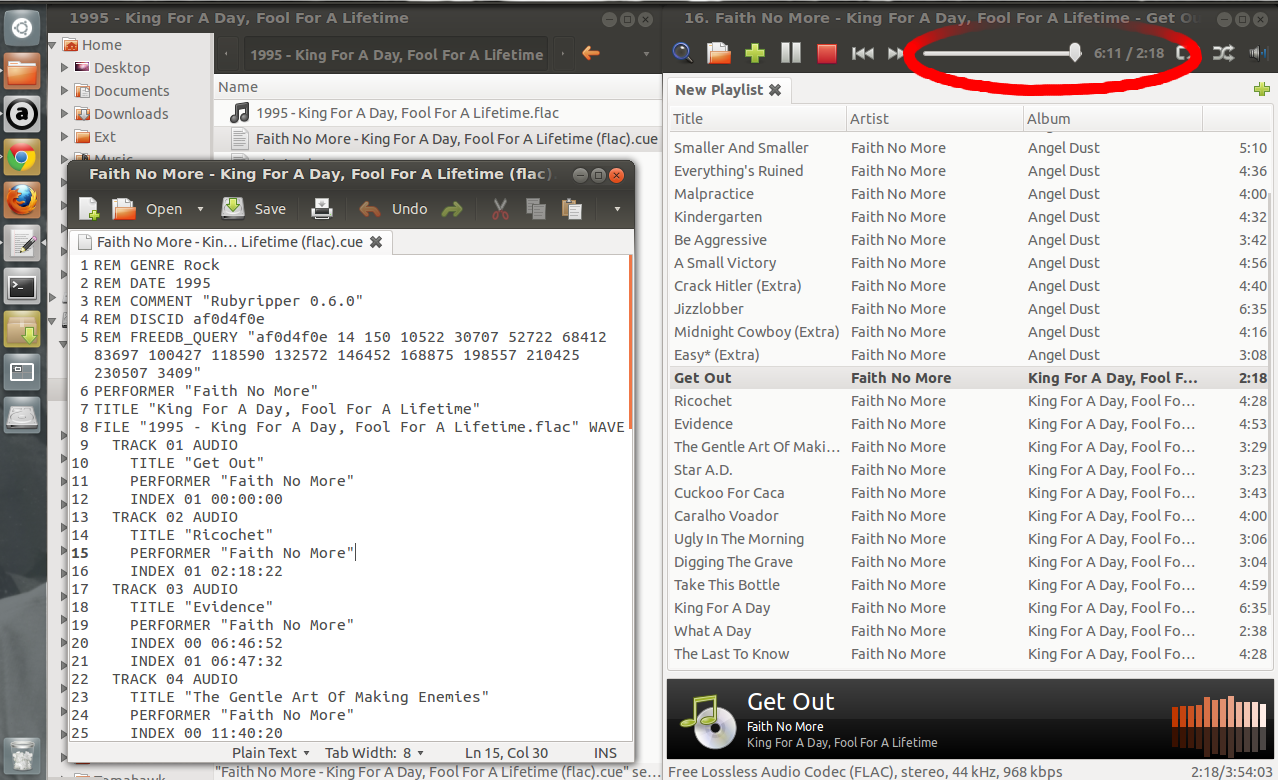
Task: Click the line 'TITLE "Ricochet"' in the editor
Action: pyautogui.click(x=201, y=535)
